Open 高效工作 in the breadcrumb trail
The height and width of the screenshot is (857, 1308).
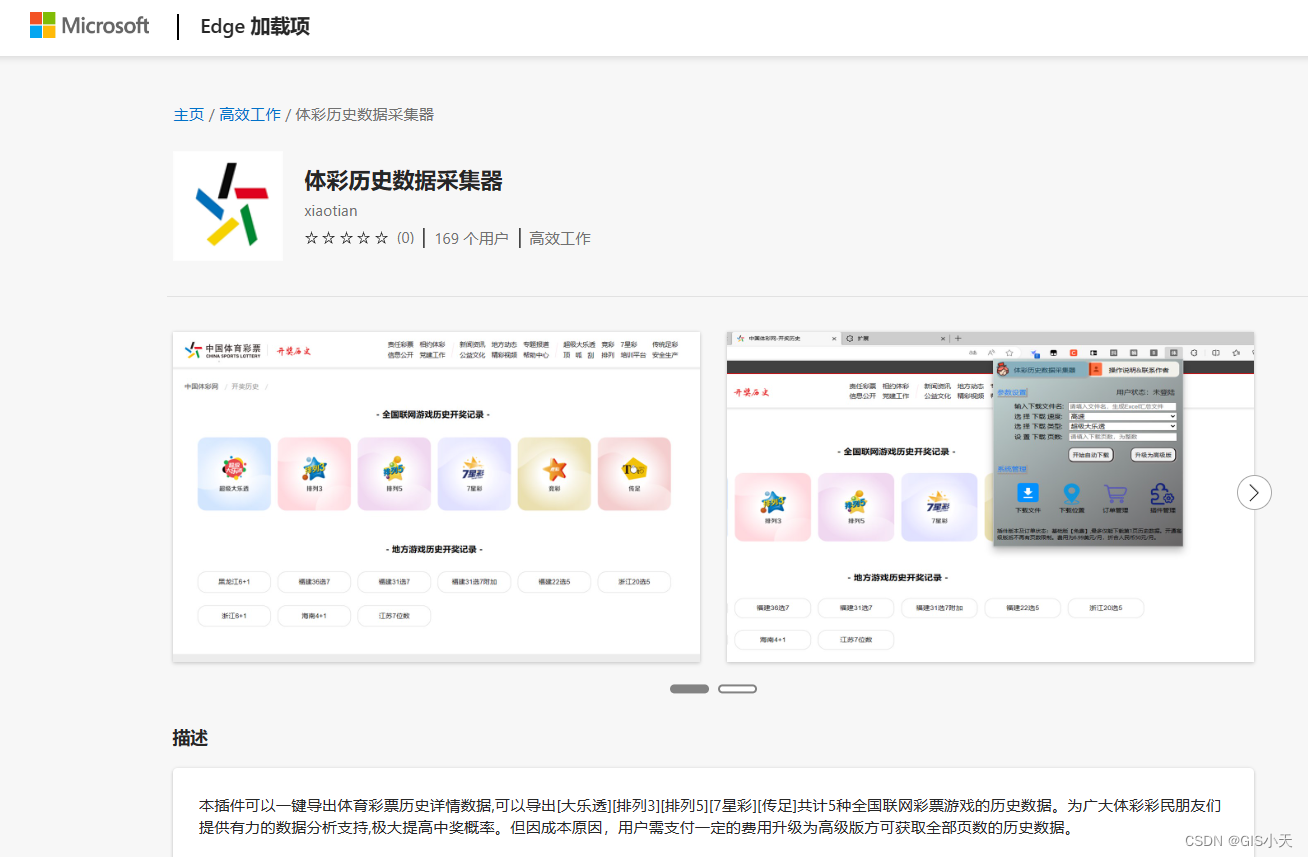click(x=250, y=115)
